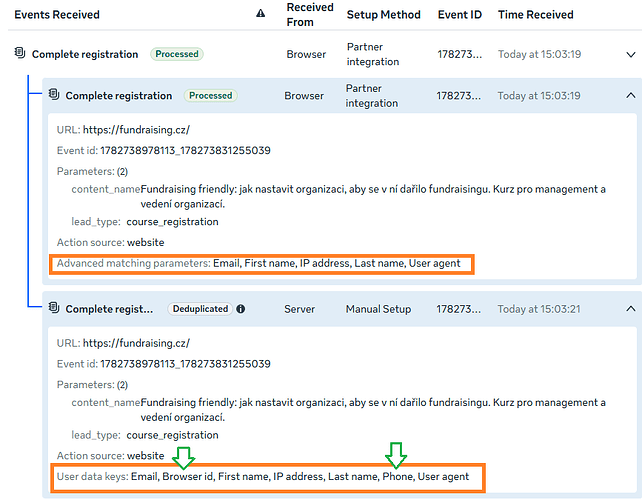Click lead_type course_registration in Browser event
The width and height of the screenshot is (642, 500).
coord(145,222)
